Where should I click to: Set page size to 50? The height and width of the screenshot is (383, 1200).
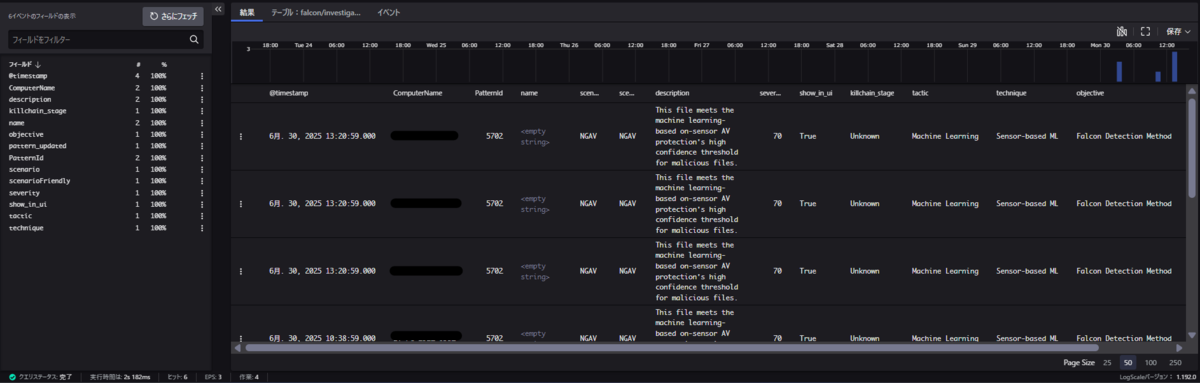[1129, 362]
